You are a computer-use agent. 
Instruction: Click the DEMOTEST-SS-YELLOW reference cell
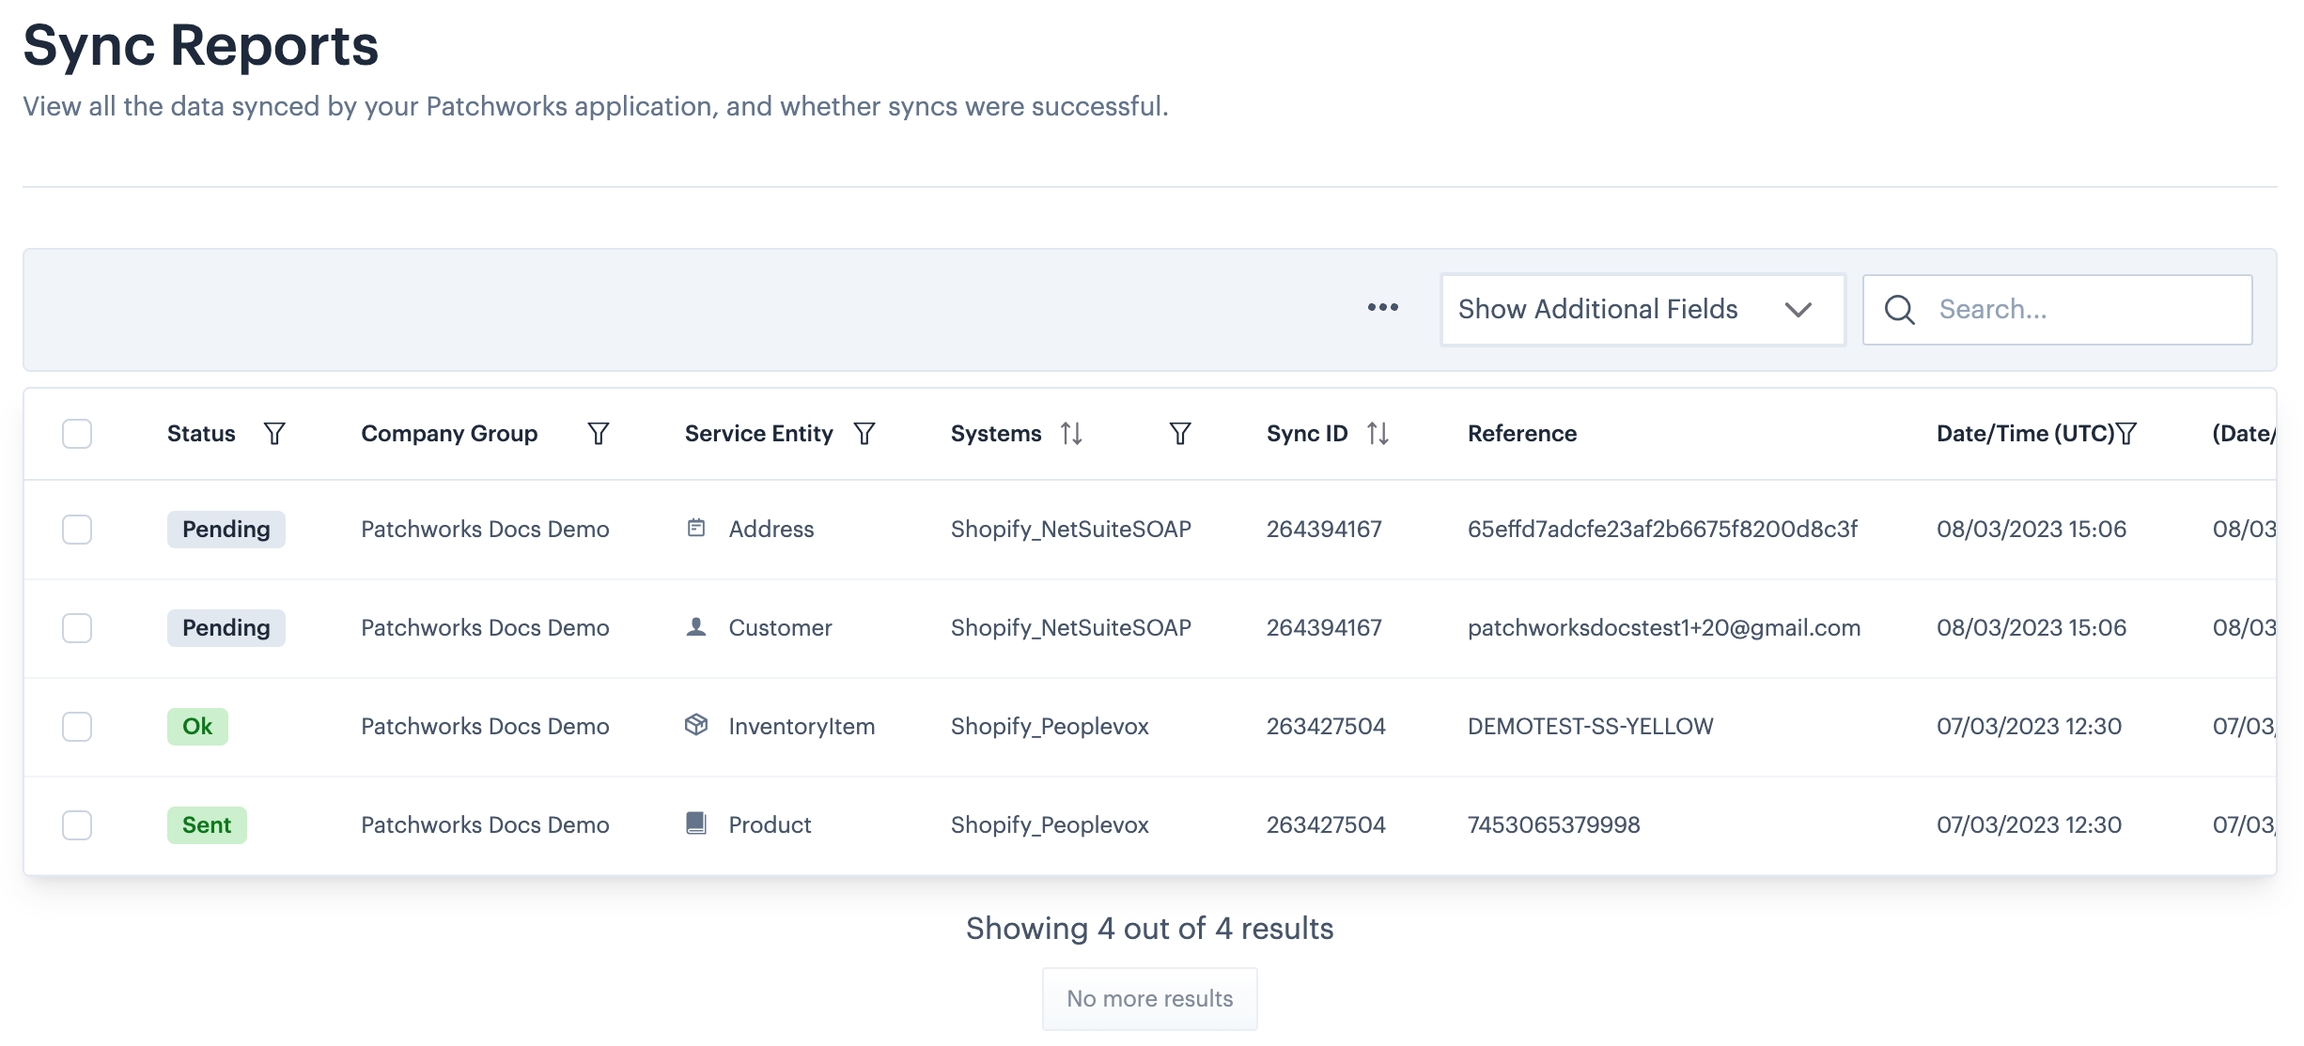tap(1590, 726)
